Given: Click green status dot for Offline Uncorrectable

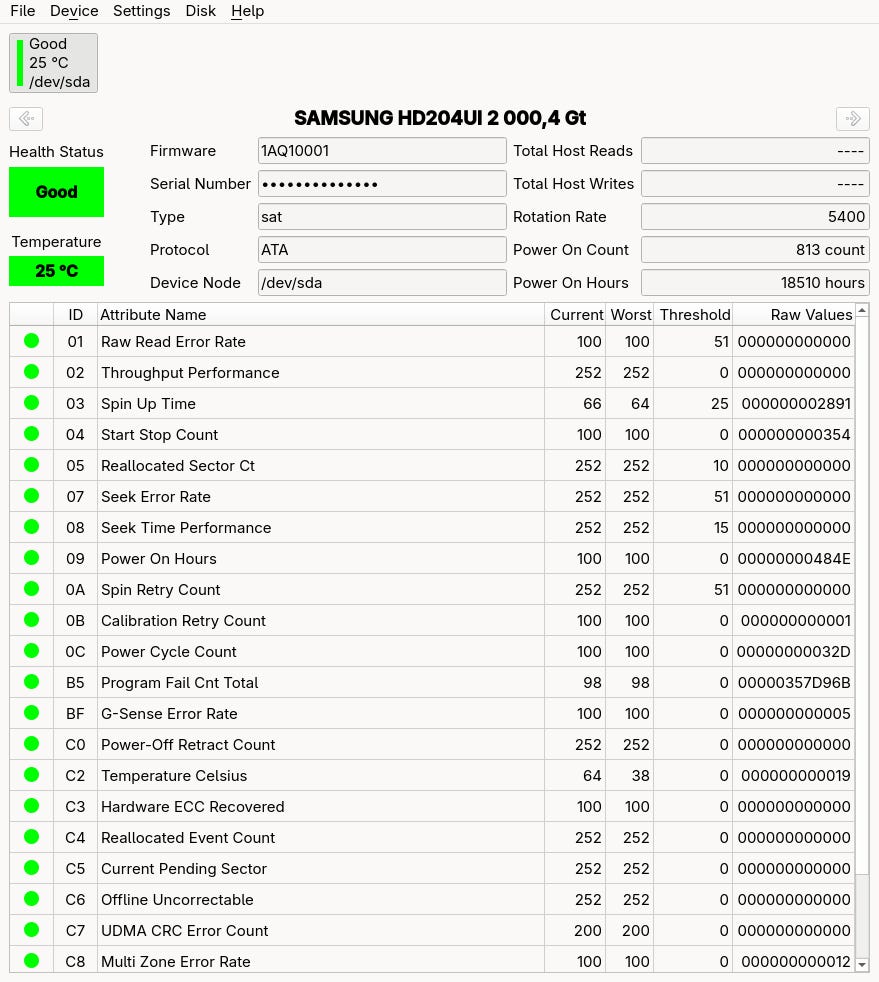Looking at the screenshot, I should [x=31, y=899].
